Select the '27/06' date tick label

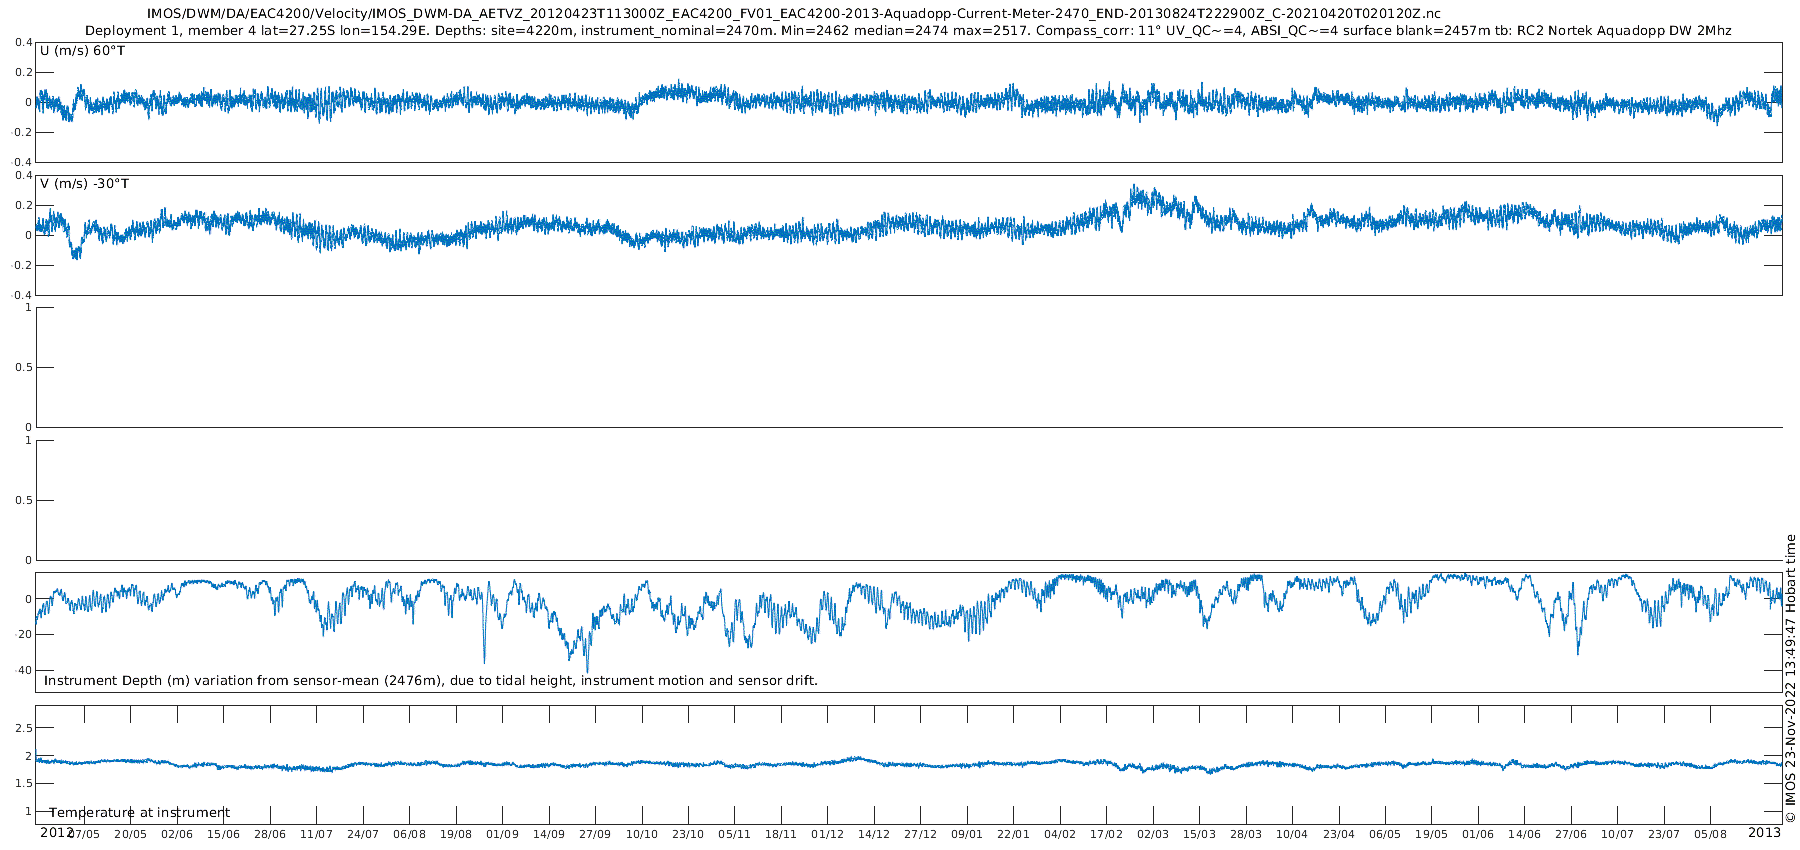pyautogui.click(x=1572, y=834)
